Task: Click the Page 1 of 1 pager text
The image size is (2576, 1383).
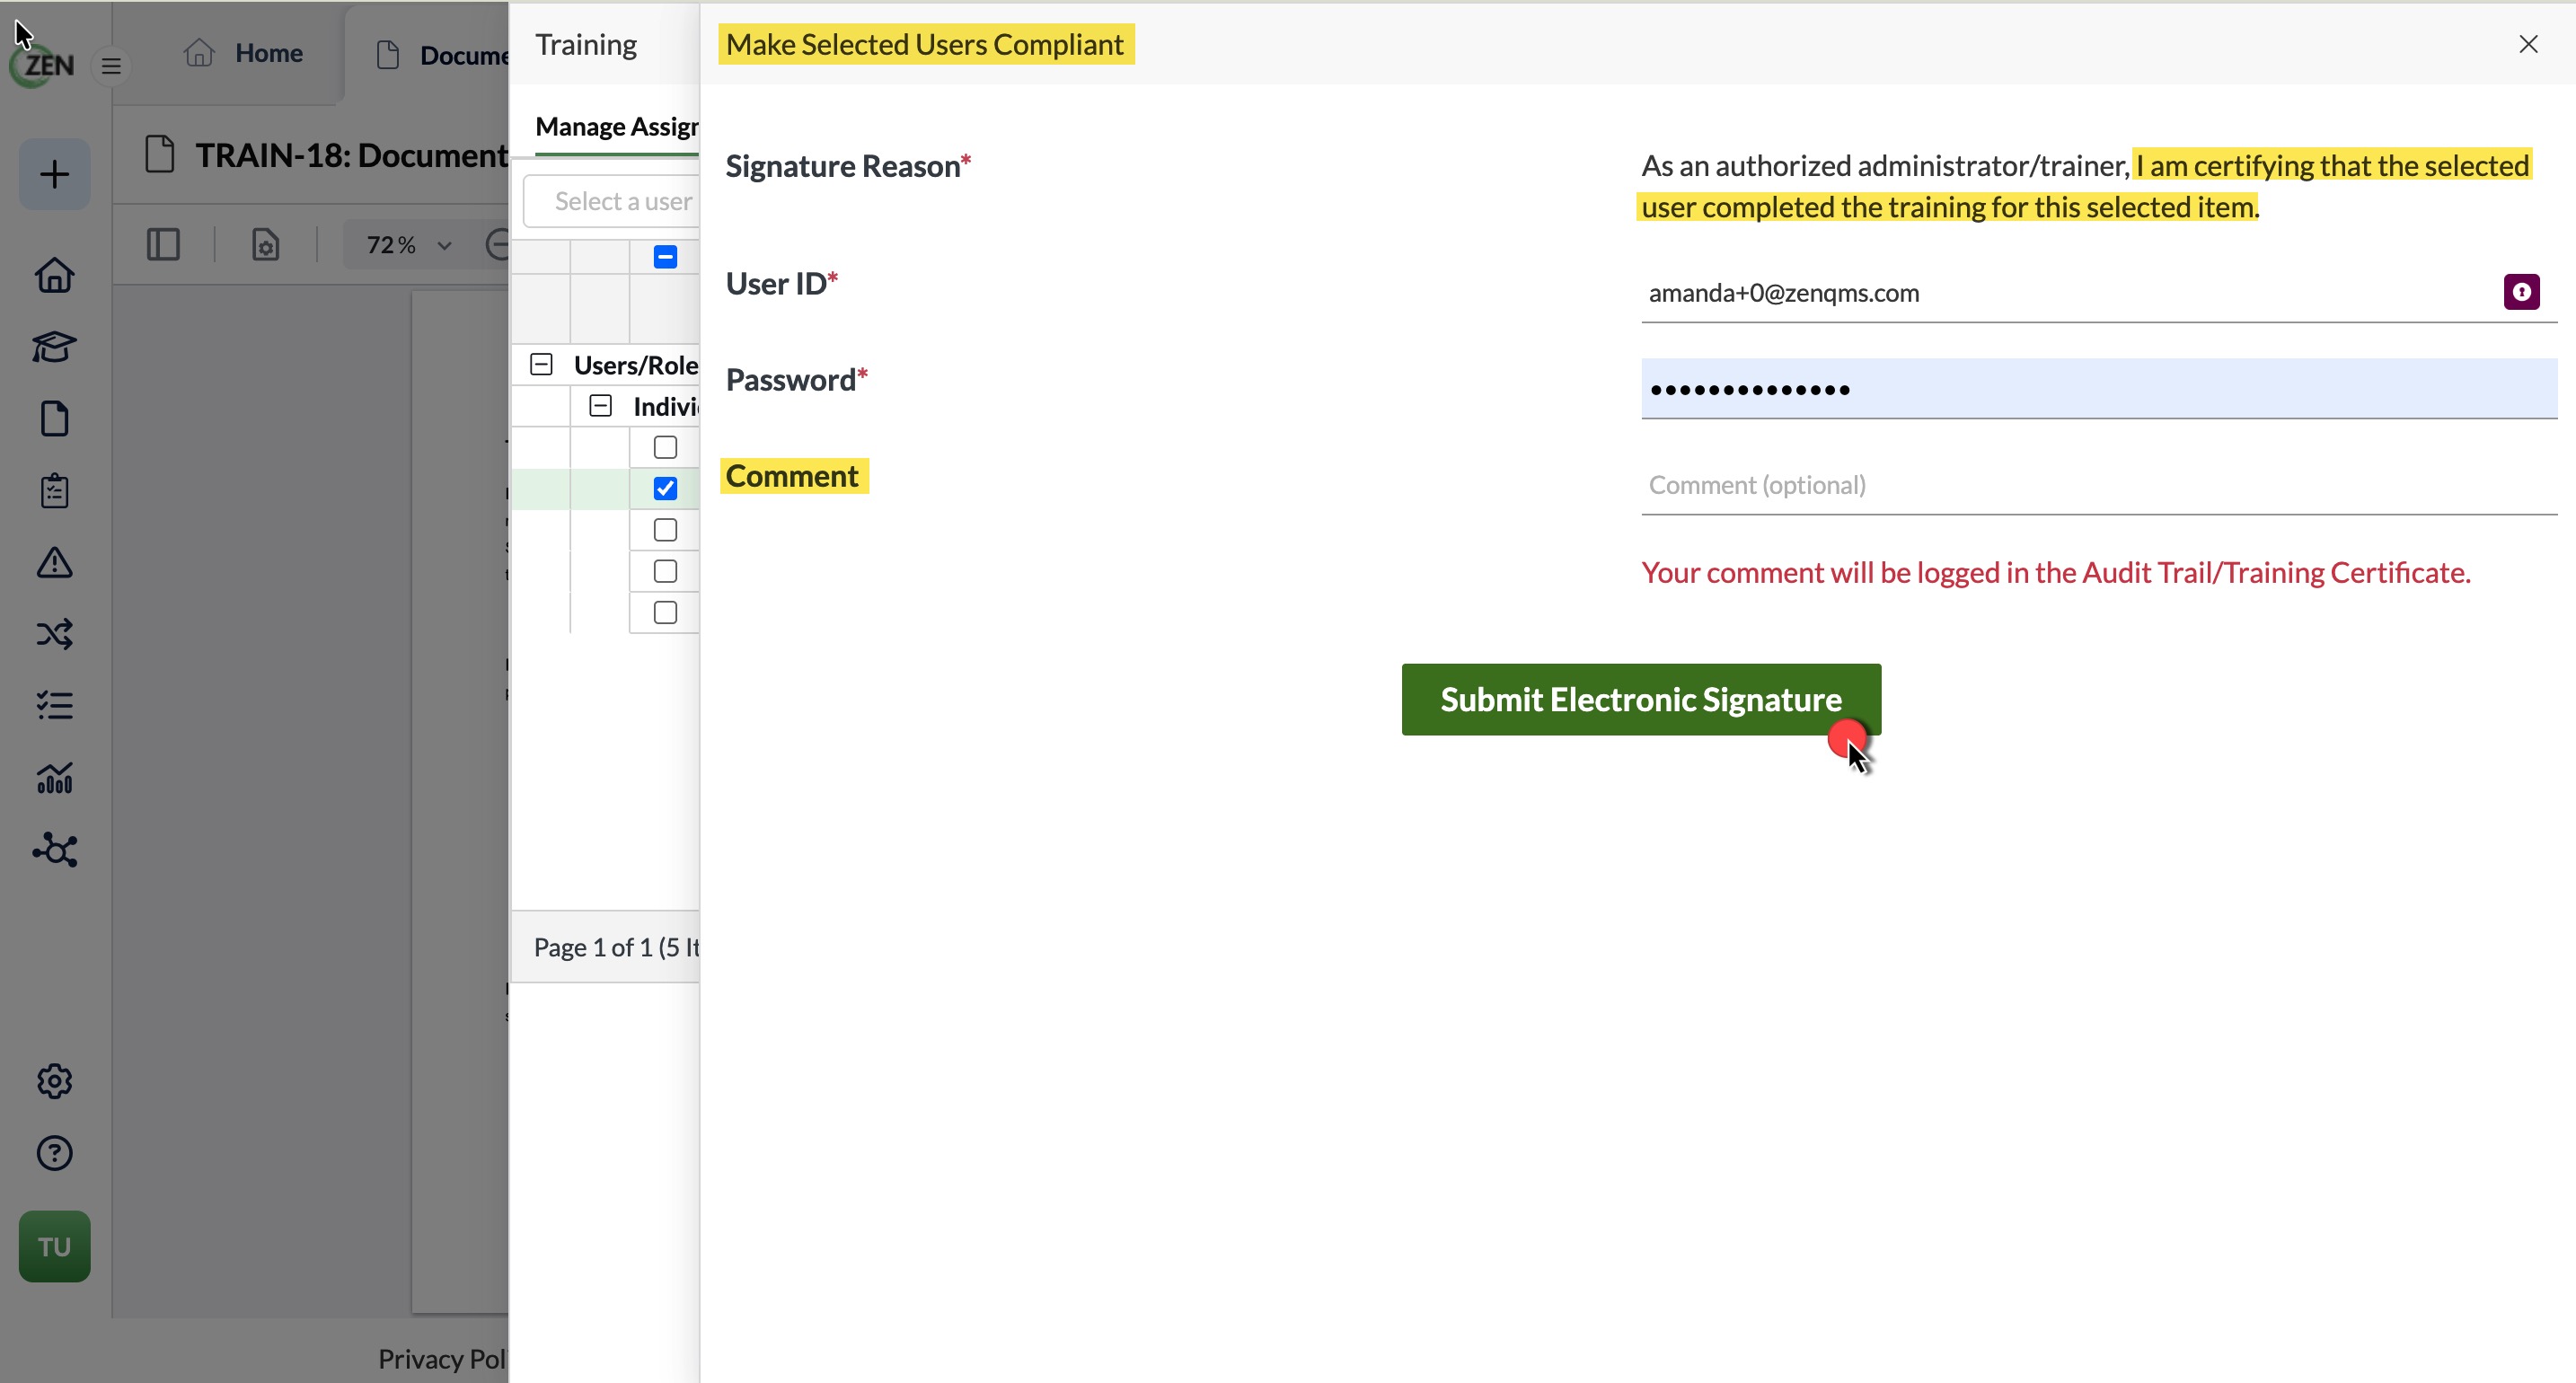Action: coord(617,947)
